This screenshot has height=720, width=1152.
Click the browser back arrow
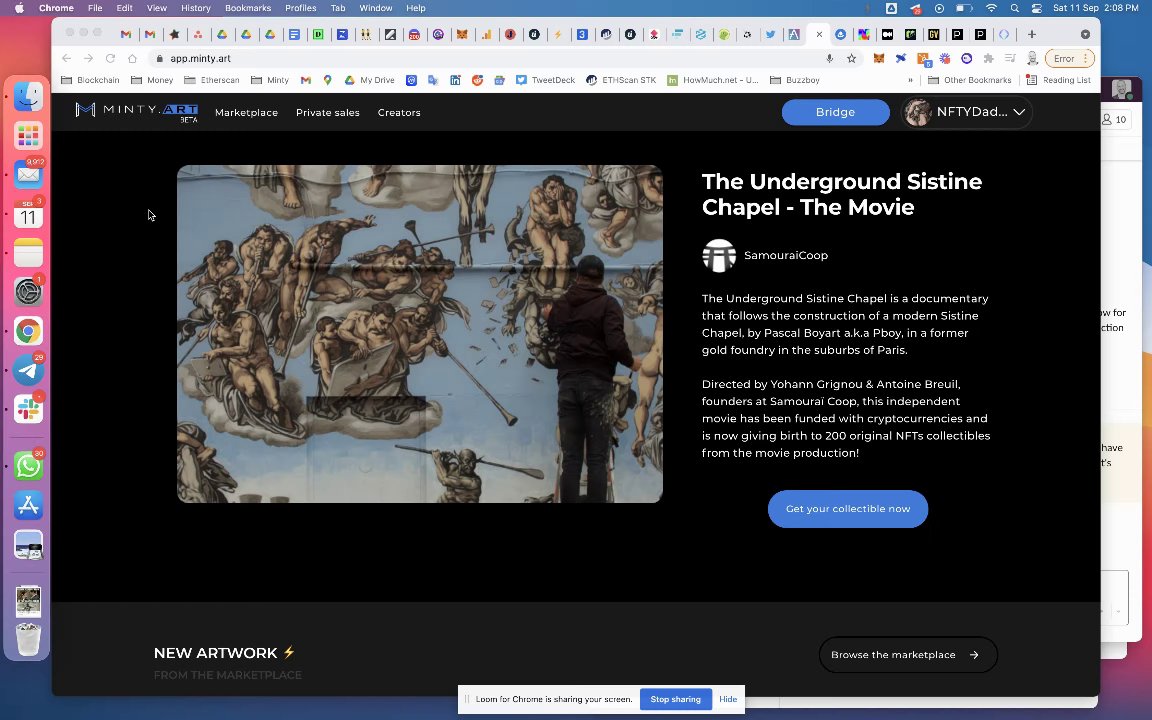pyautogui.click(x=66, y=58)
